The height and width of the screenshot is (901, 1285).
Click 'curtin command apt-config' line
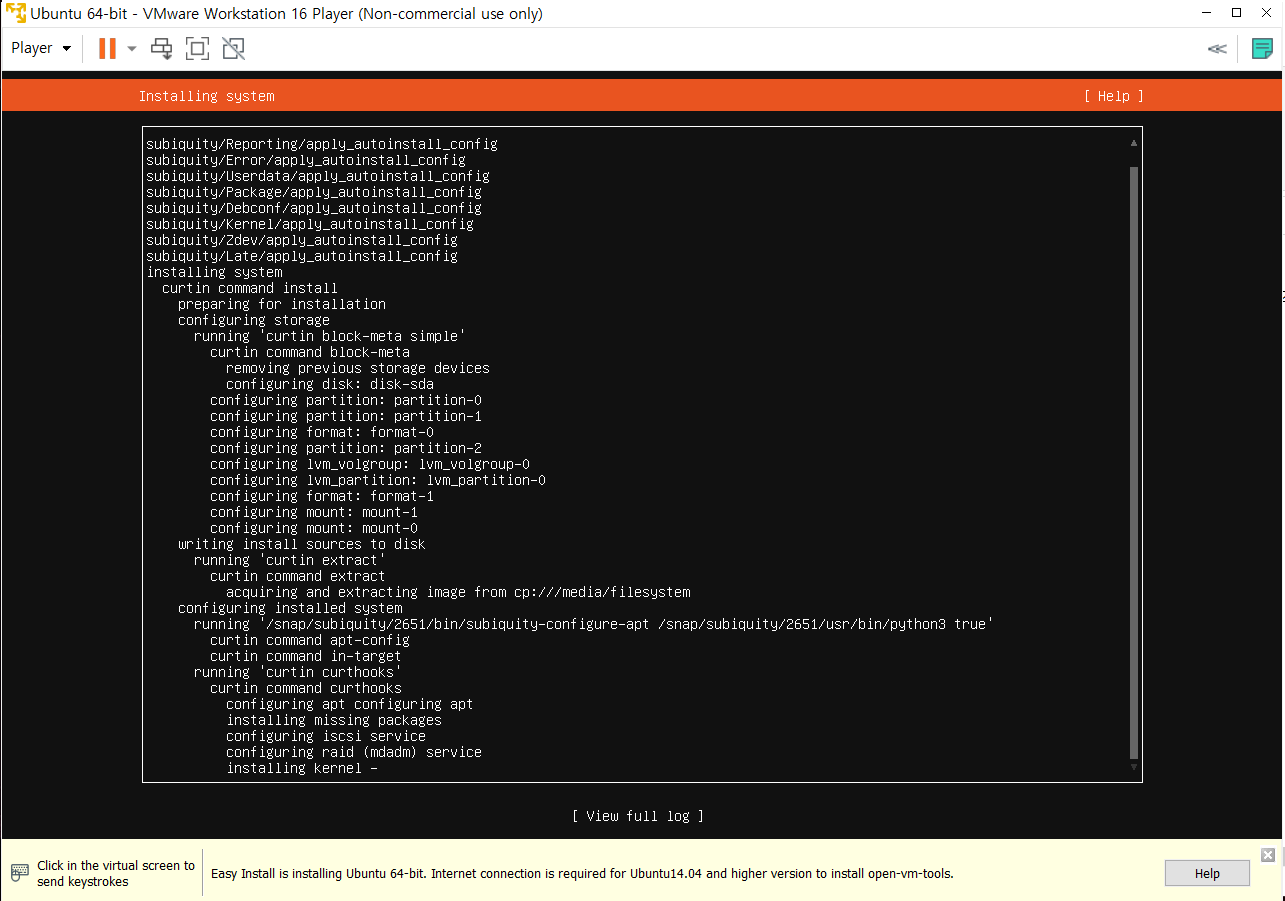click(310, 640)
